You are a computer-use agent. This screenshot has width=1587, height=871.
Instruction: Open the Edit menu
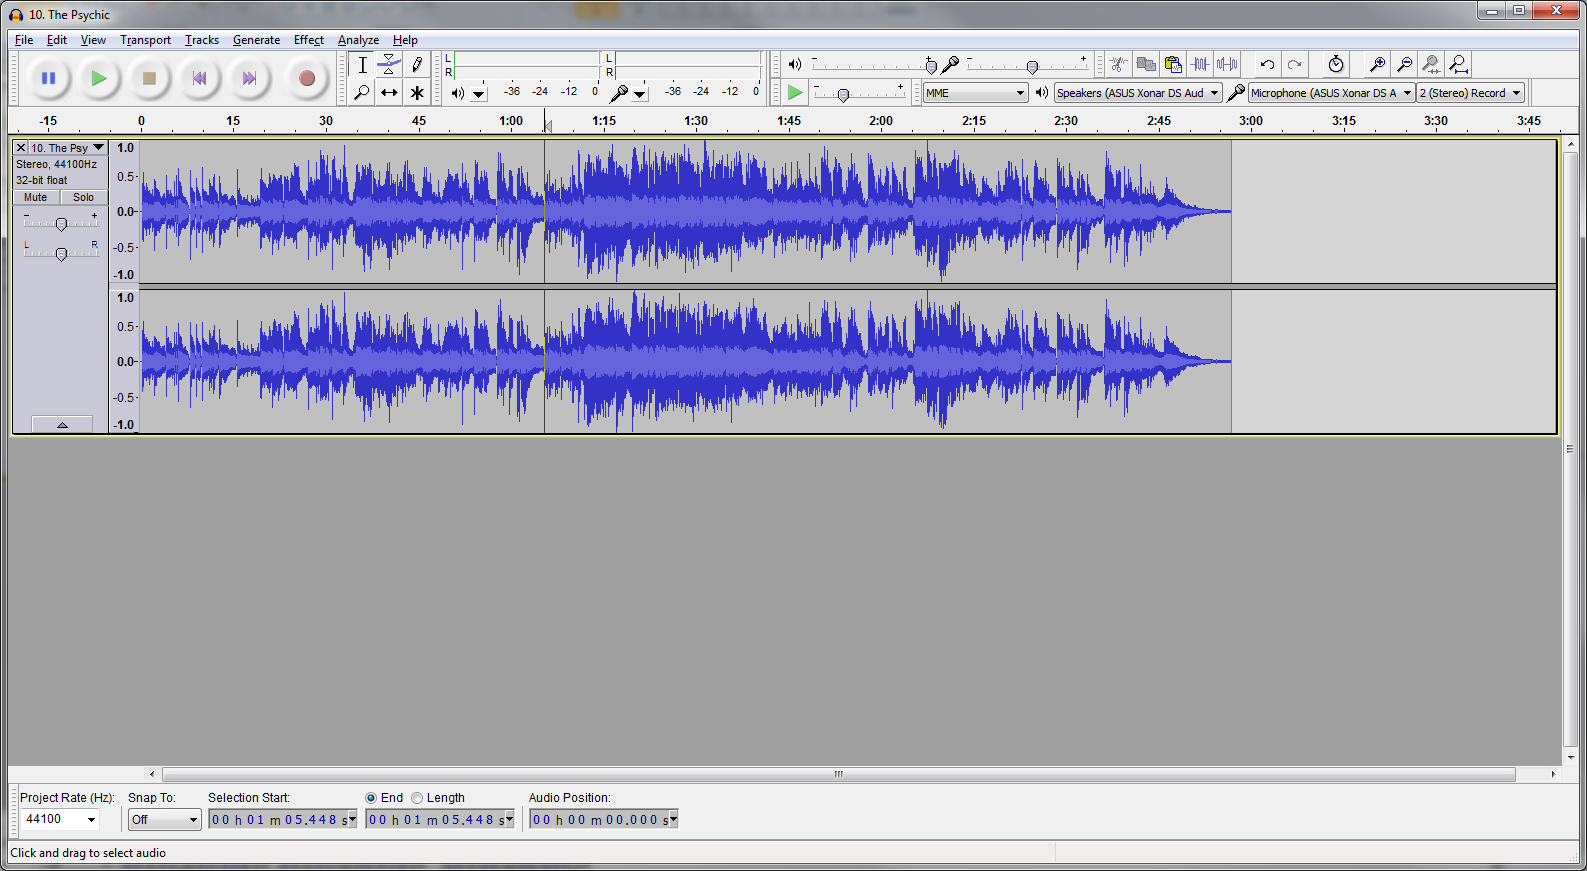point(57,40)
